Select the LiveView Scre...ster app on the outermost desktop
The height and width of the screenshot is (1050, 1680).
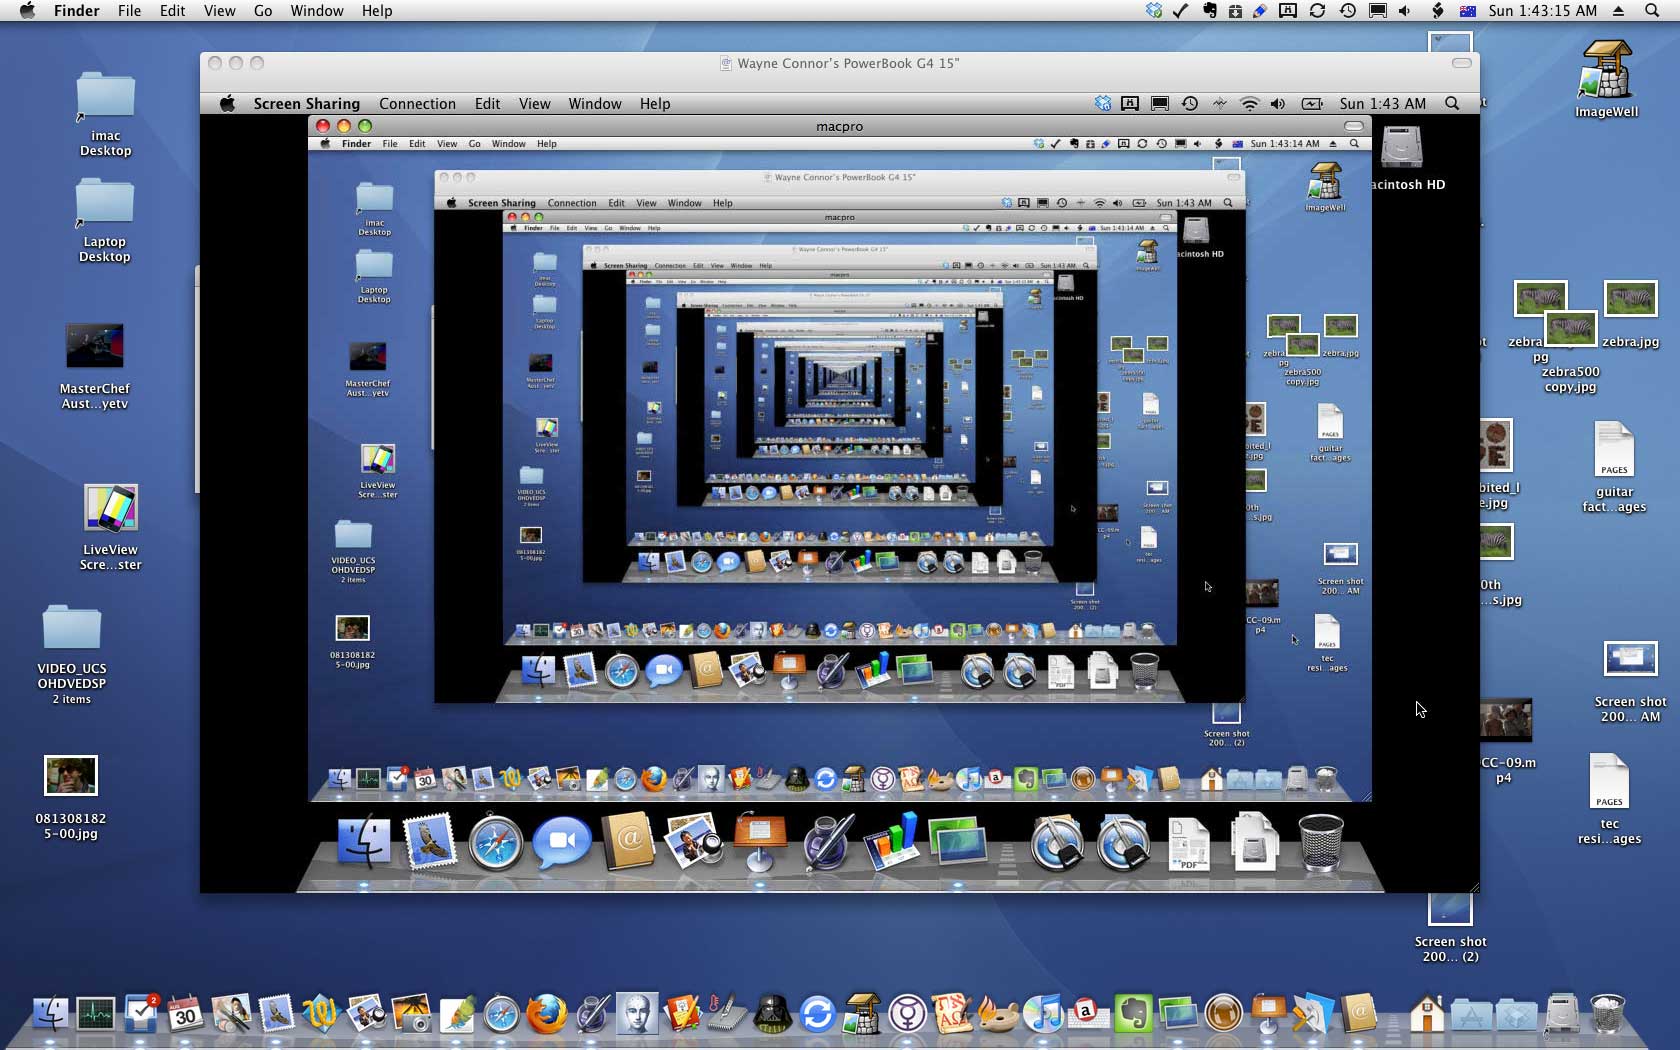point(111,527)
